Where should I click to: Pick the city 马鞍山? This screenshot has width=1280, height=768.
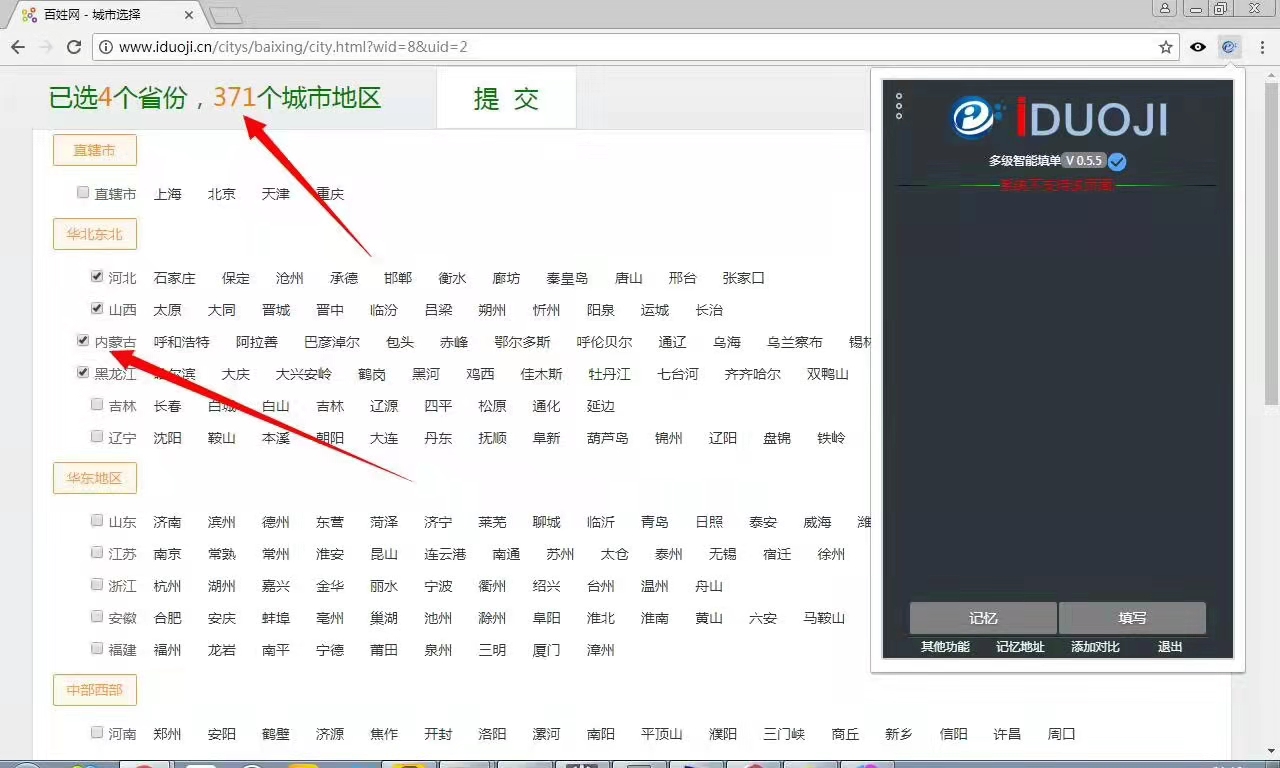[x=824, y=618]
